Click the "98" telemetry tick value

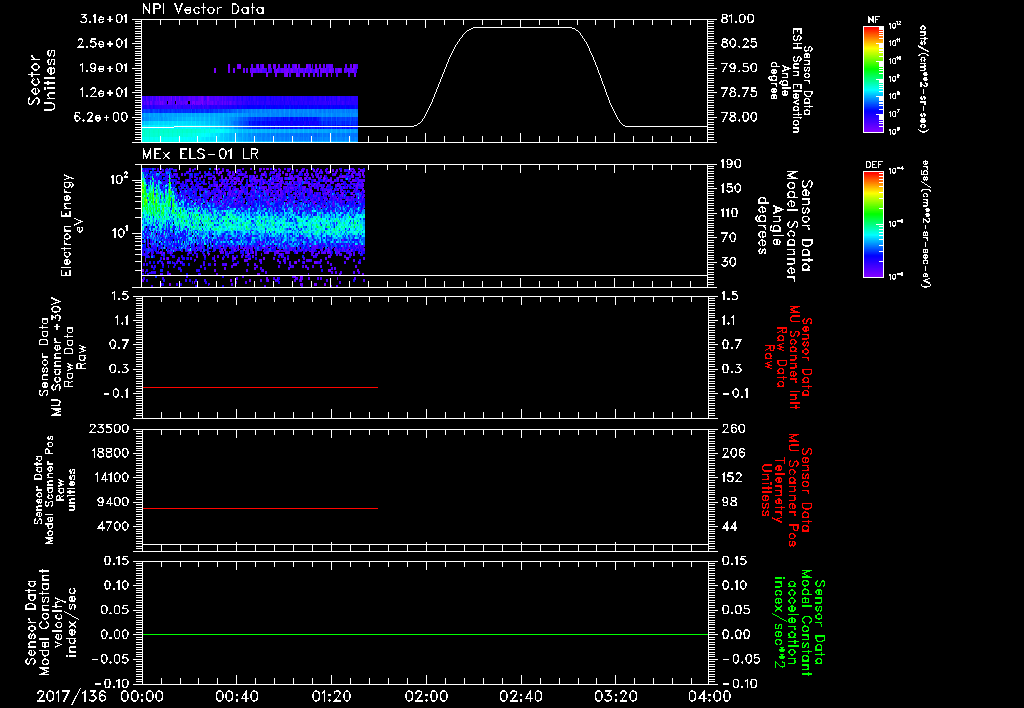click(729, 502)
